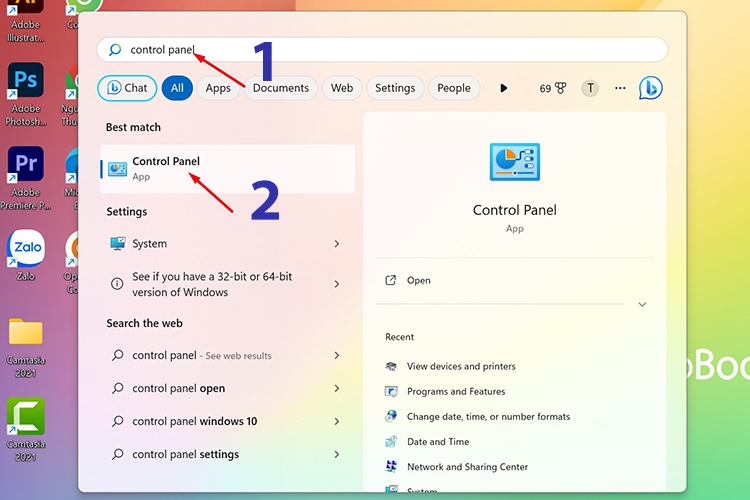Expand 32-bit or 64-bit result chevron
Image resolution: width=750 pixels, height=500 pixels.
[337, 284]
